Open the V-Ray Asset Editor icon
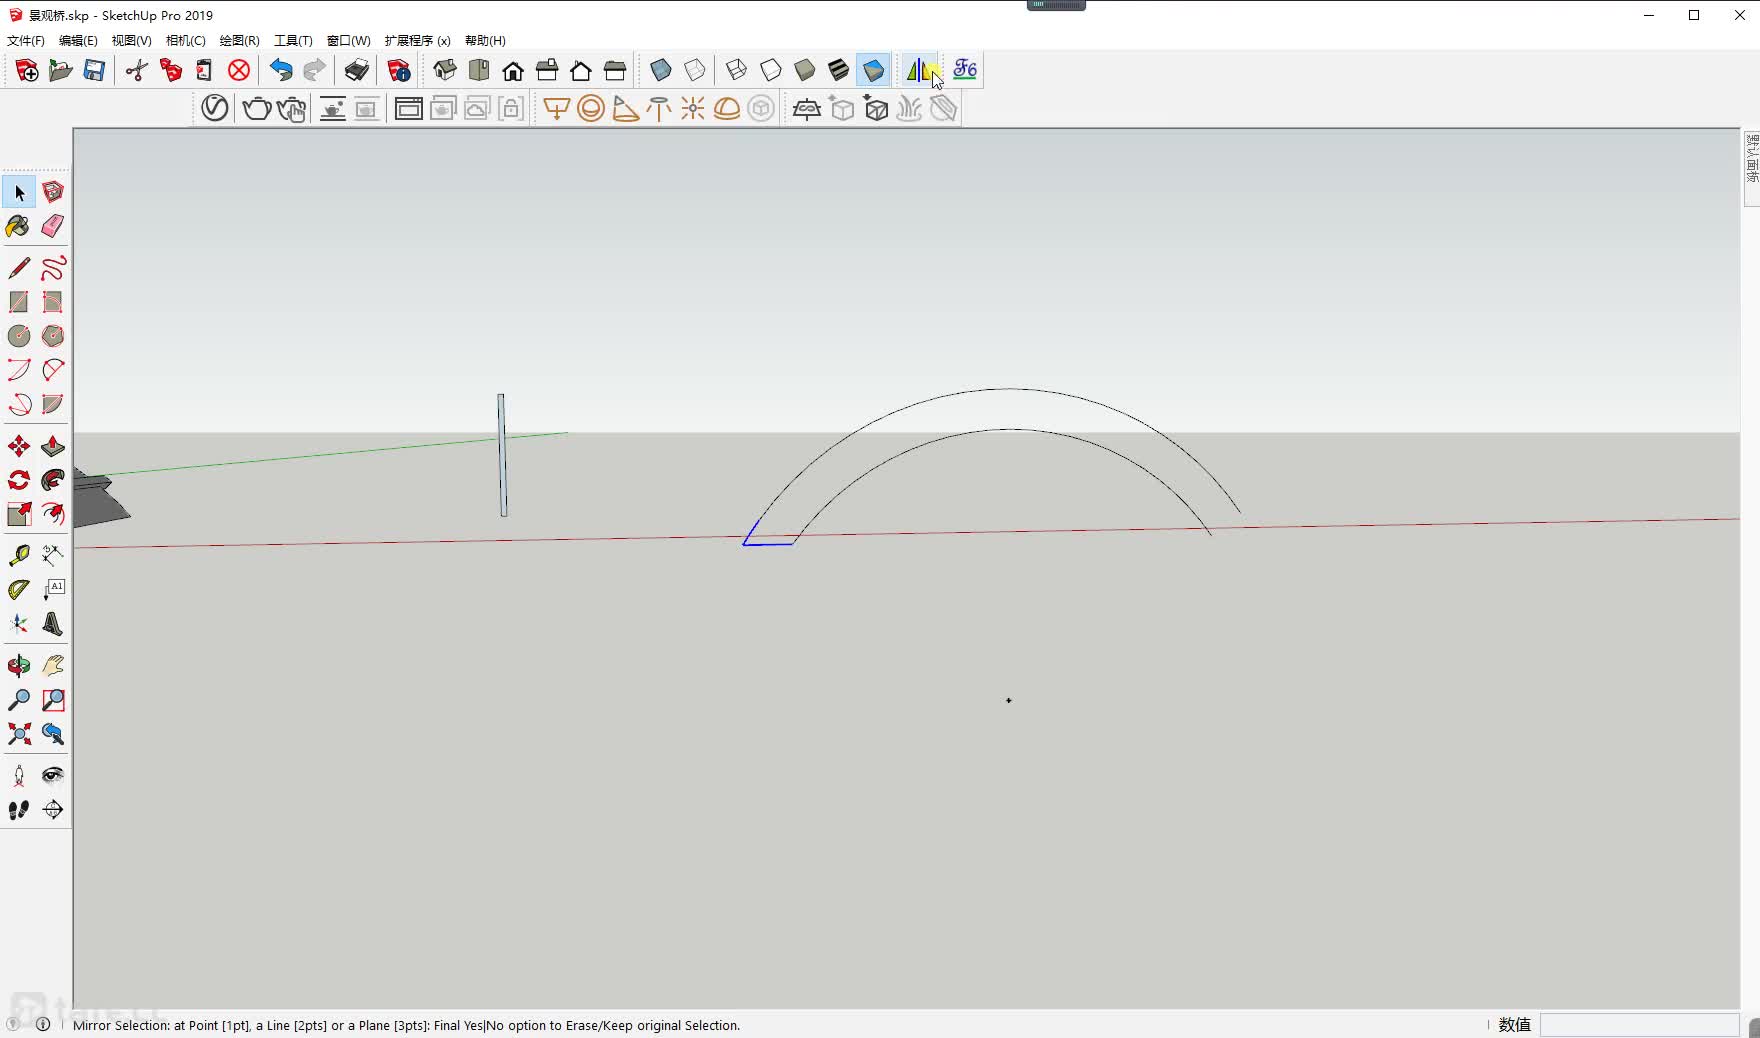 pos(215,108)
